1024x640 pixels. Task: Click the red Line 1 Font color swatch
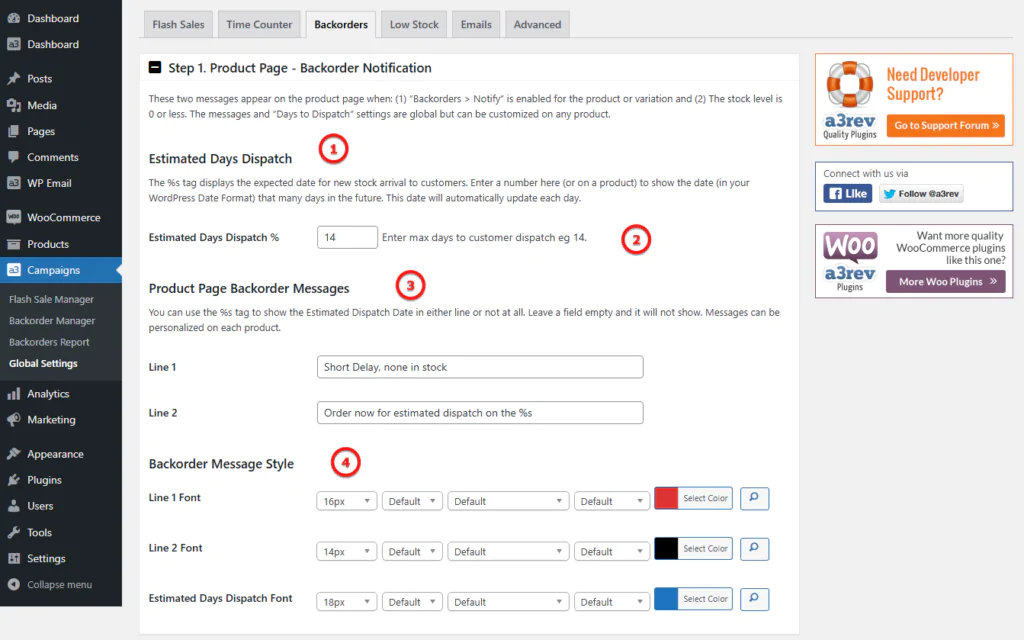coord(666,498)
